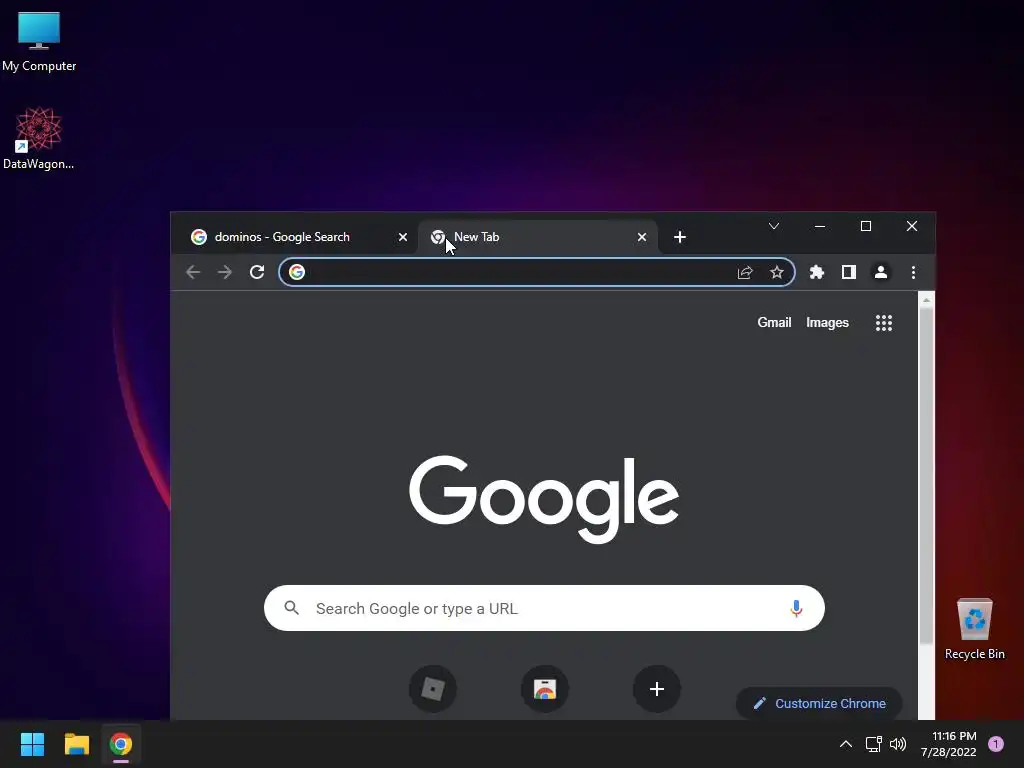
Task: Select the New Tab tab
Action: 537,237
